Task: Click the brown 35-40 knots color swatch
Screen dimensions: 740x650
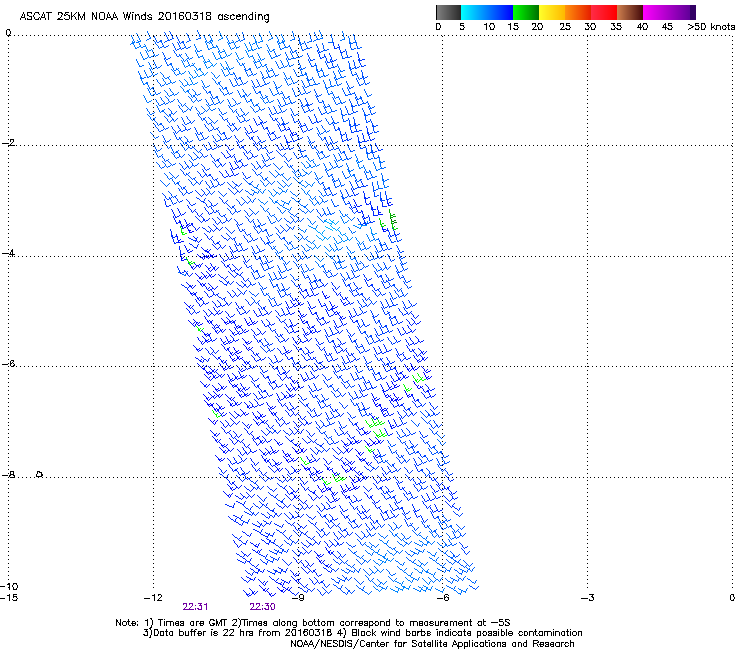Action: [630, 12]
